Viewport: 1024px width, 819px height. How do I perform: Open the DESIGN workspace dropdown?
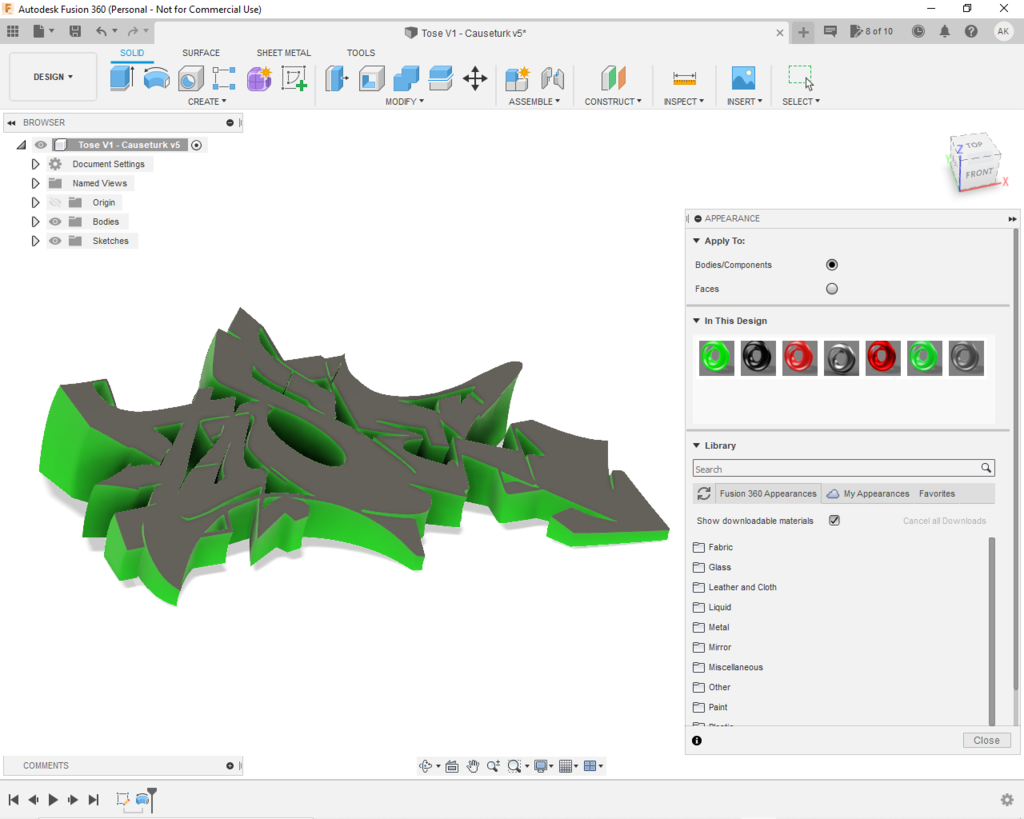tap(53, 77)
